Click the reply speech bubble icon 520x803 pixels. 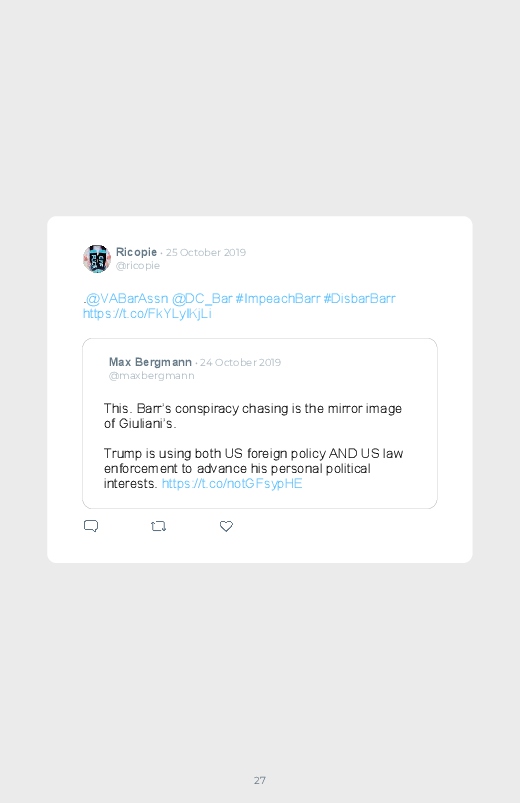coord(91,526)
